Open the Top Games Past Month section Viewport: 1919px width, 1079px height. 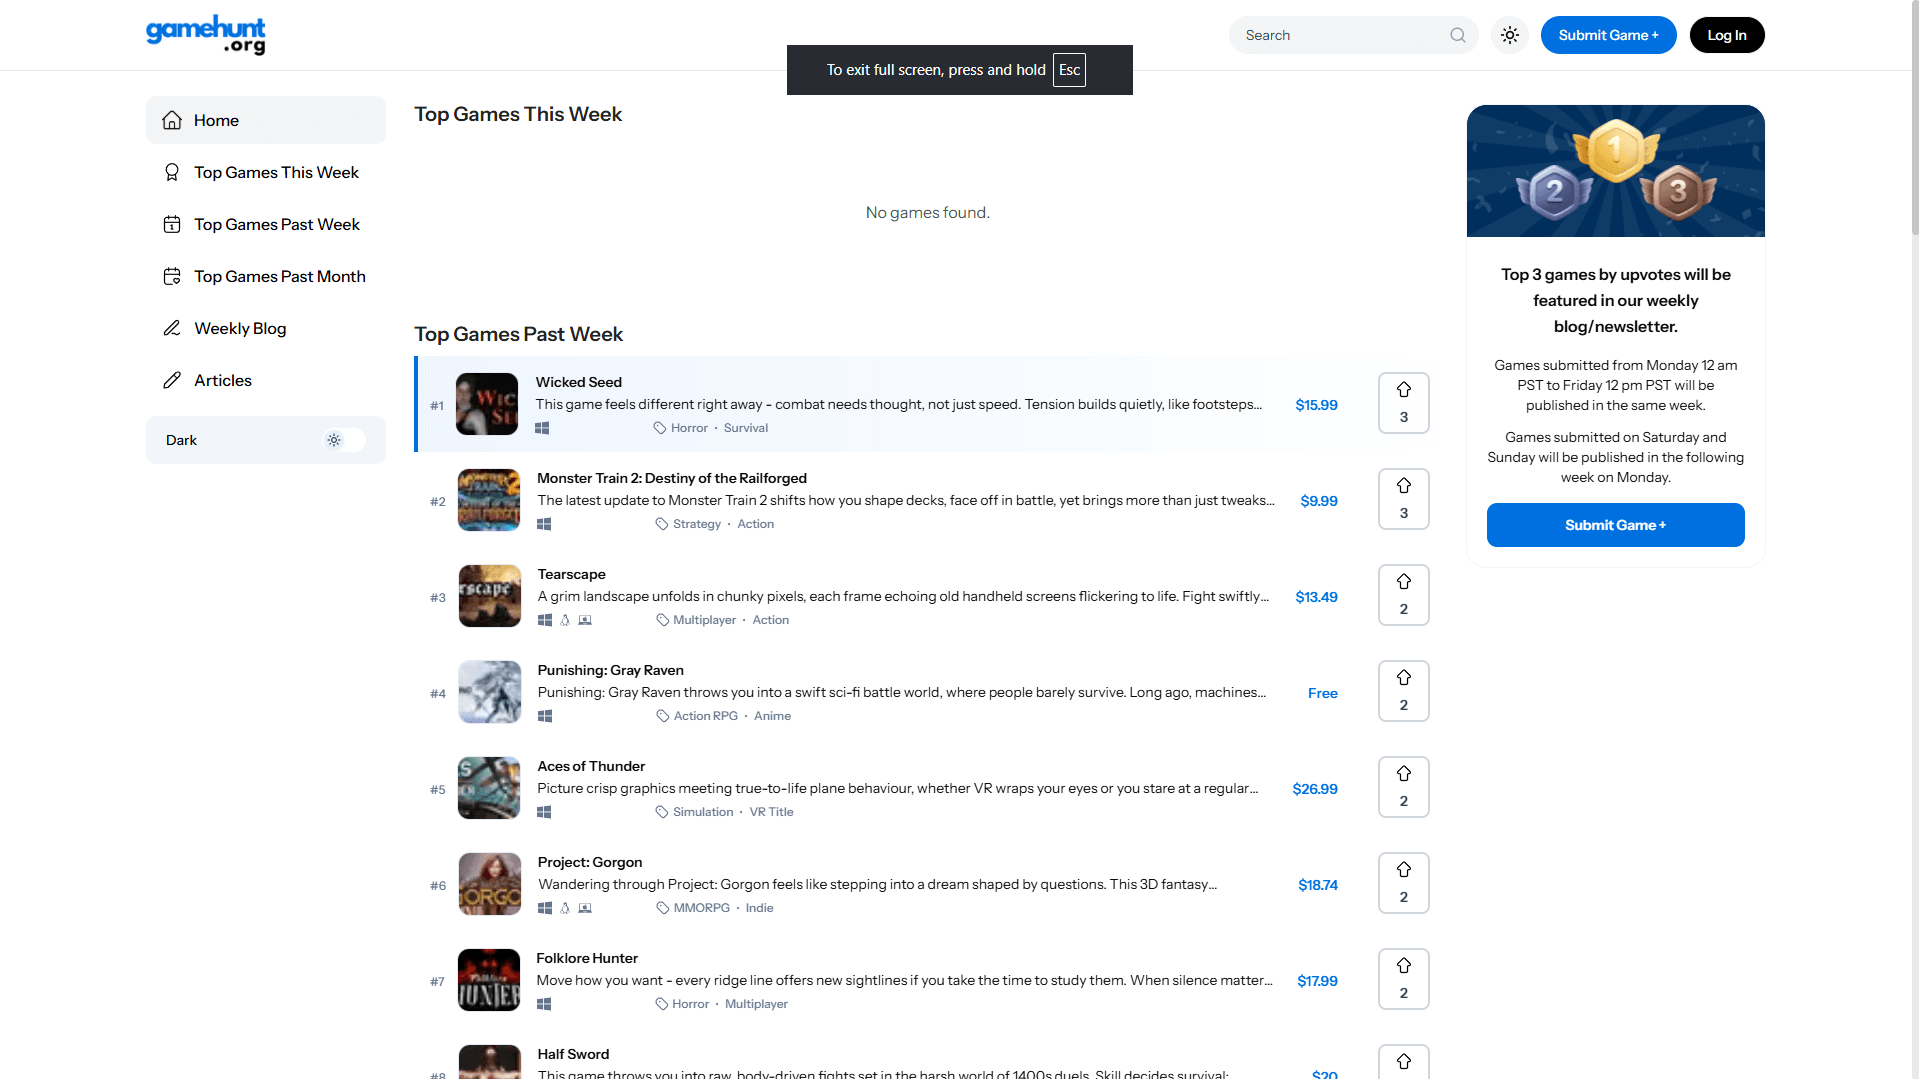click(x=280, y=276)
